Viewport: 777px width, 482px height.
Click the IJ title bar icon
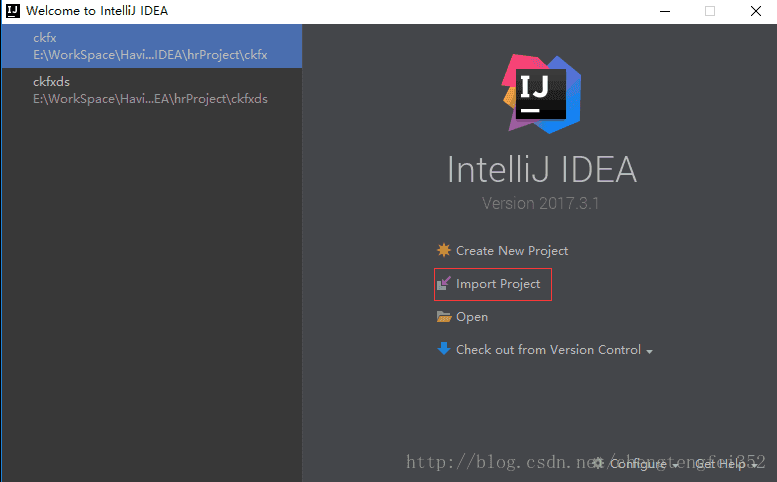click(12, 11)
